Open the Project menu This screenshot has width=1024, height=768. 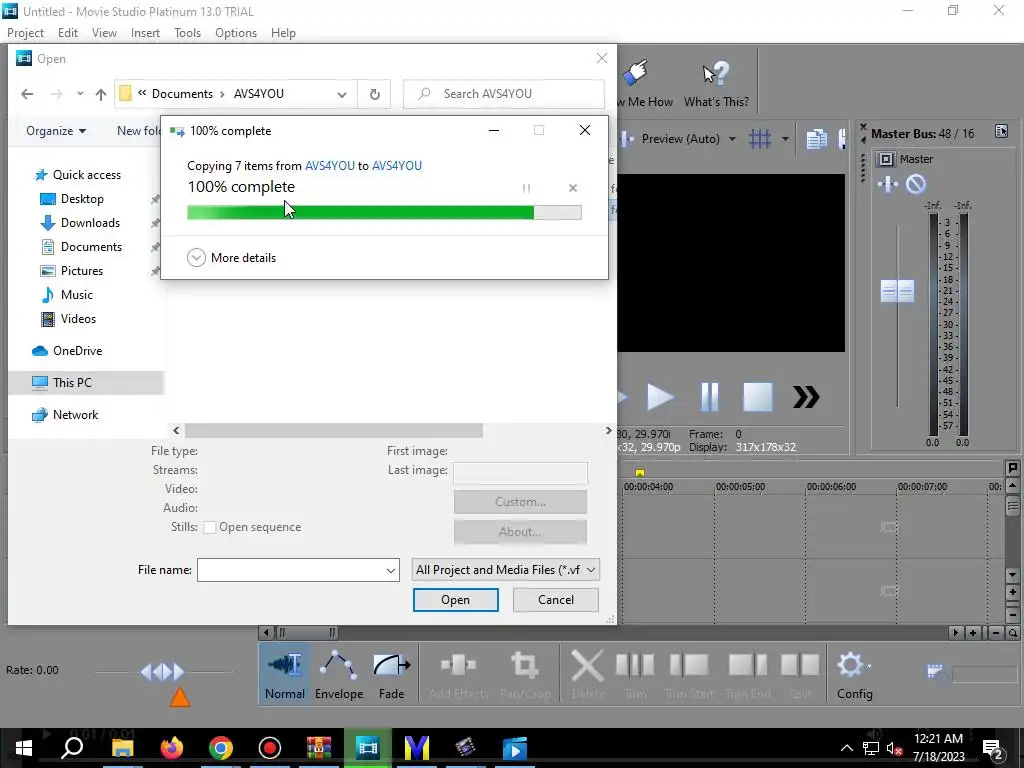tap(25, 33)
